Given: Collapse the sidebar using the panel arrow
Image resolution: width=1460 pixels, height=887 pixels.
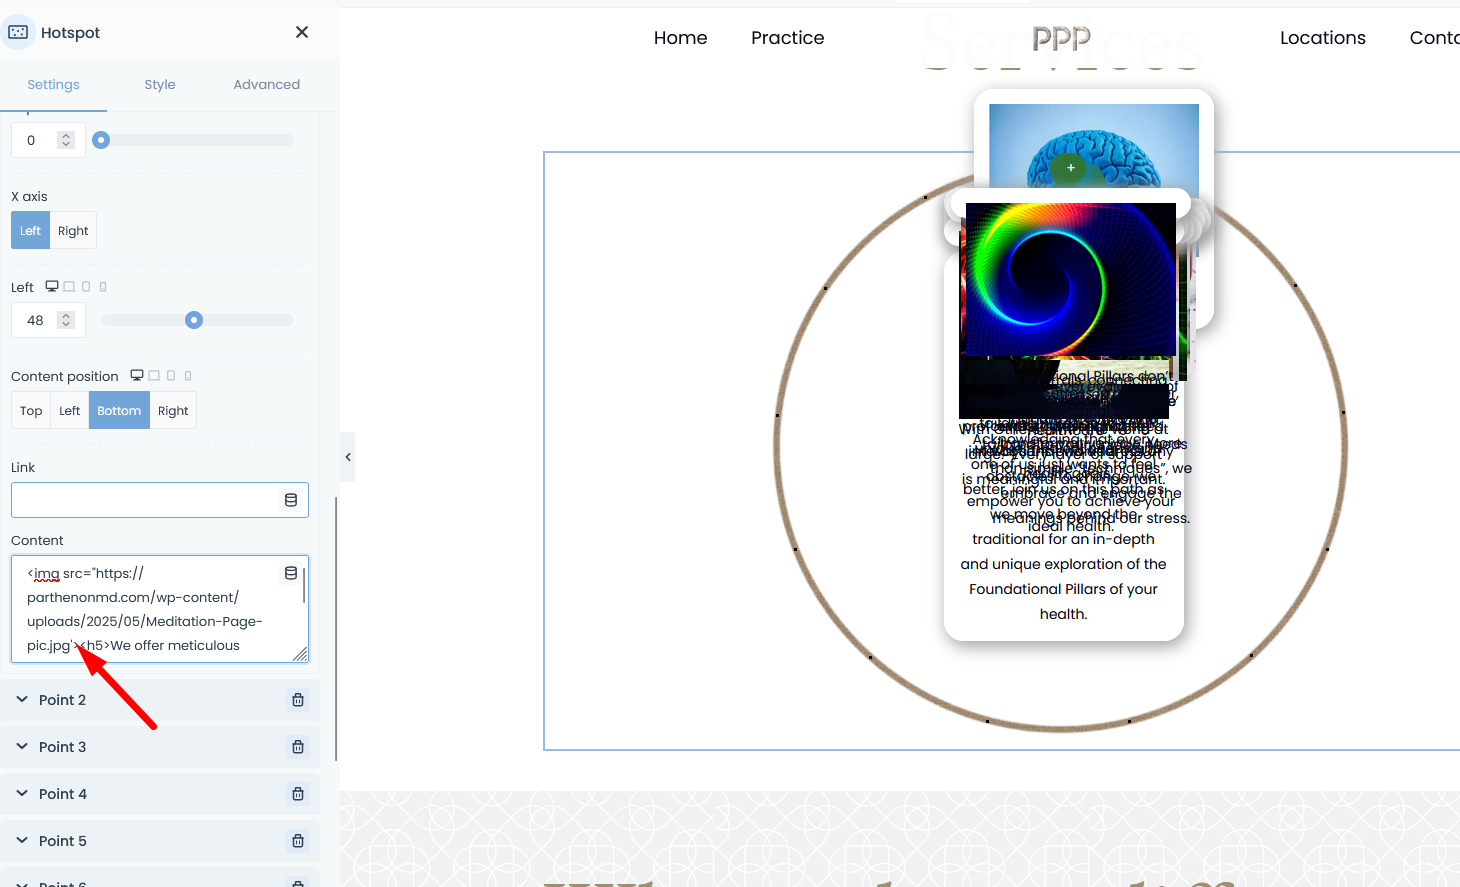Looking at the screenshot, I should pos(347,457).
